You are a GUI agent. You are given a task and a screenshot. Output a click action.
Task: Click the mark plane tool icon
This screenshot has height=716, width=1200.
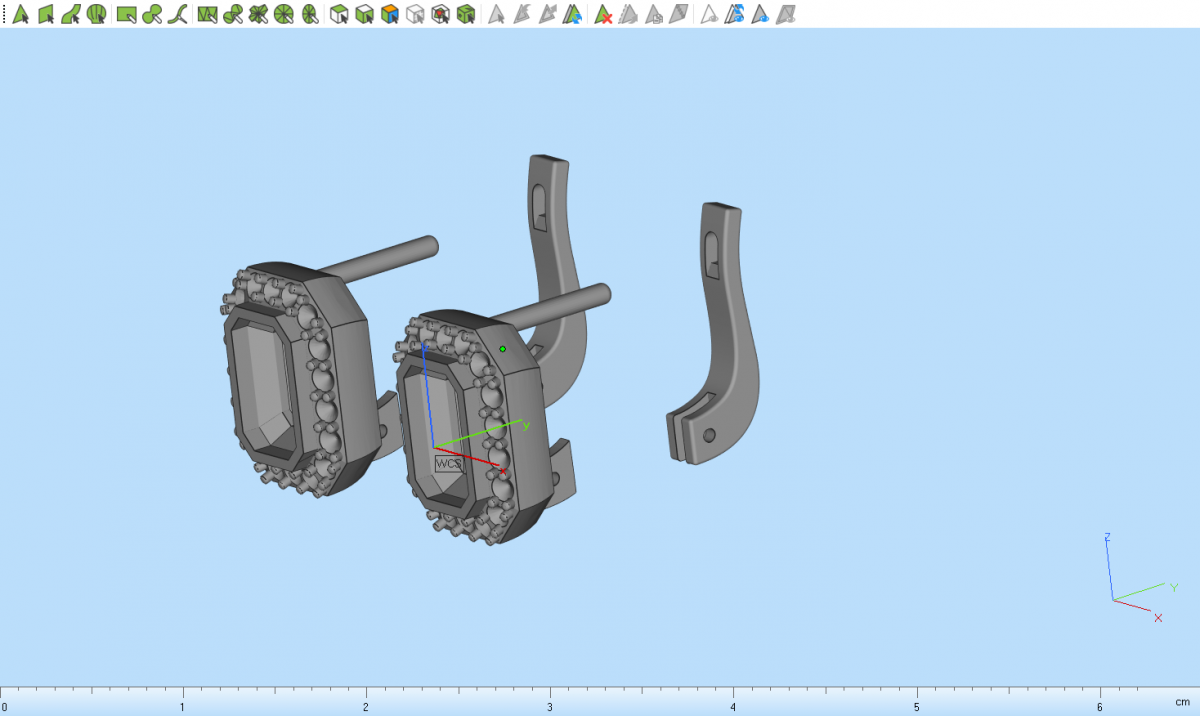(45, 14)
